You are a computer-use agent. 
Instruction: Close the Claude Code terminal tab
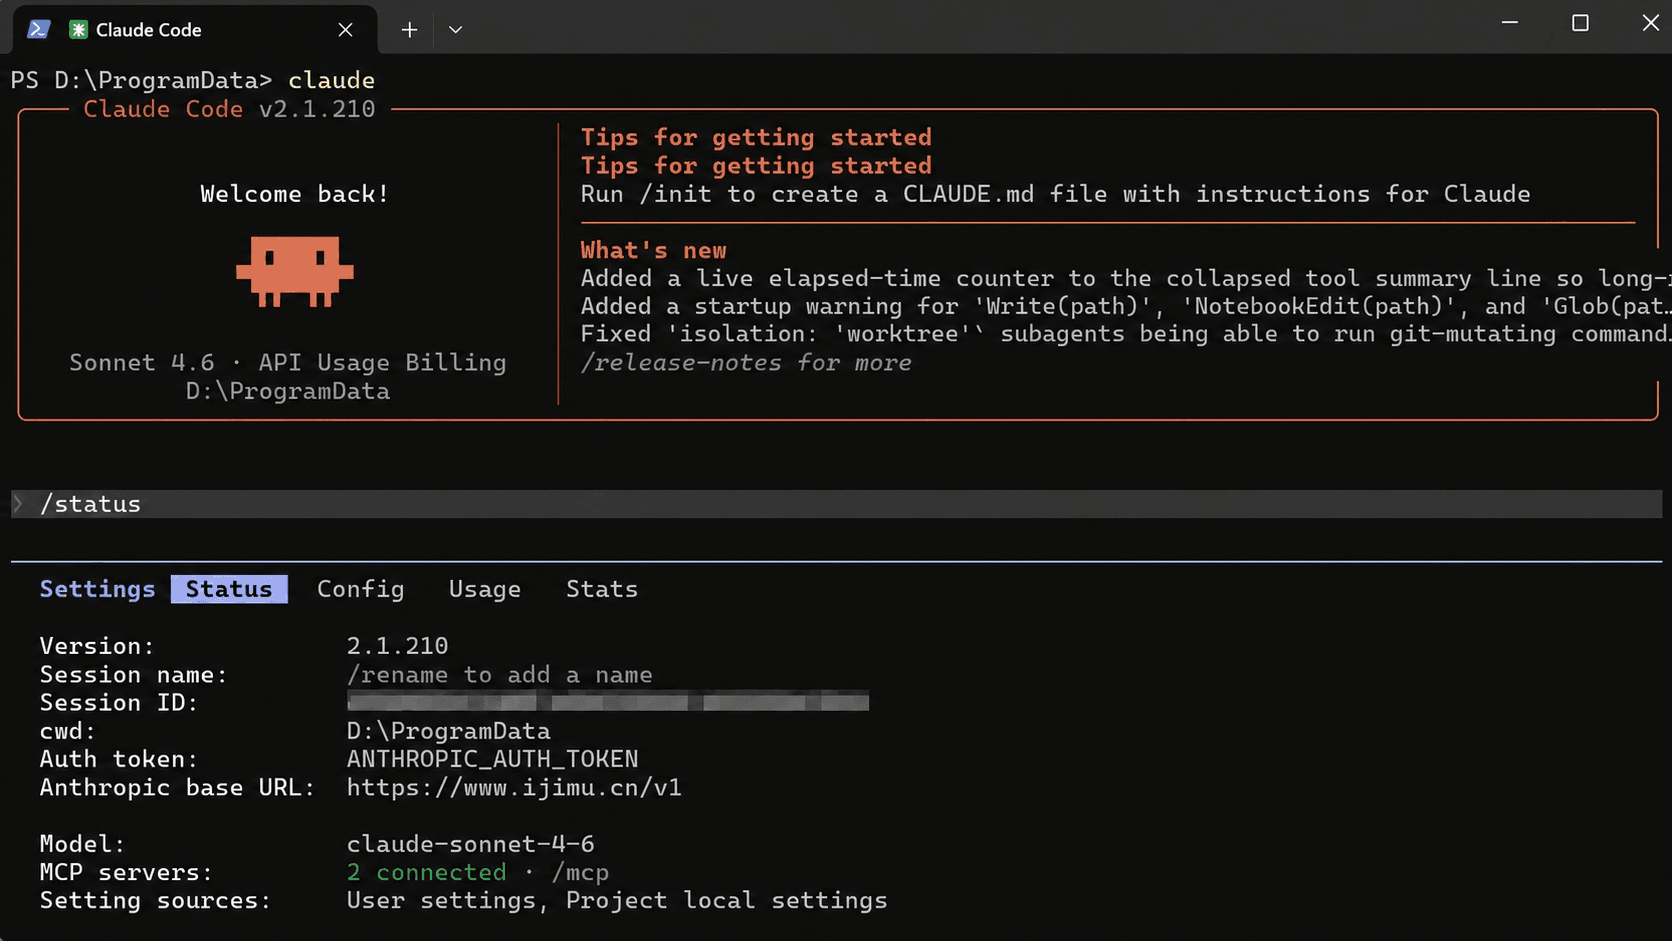345,29
